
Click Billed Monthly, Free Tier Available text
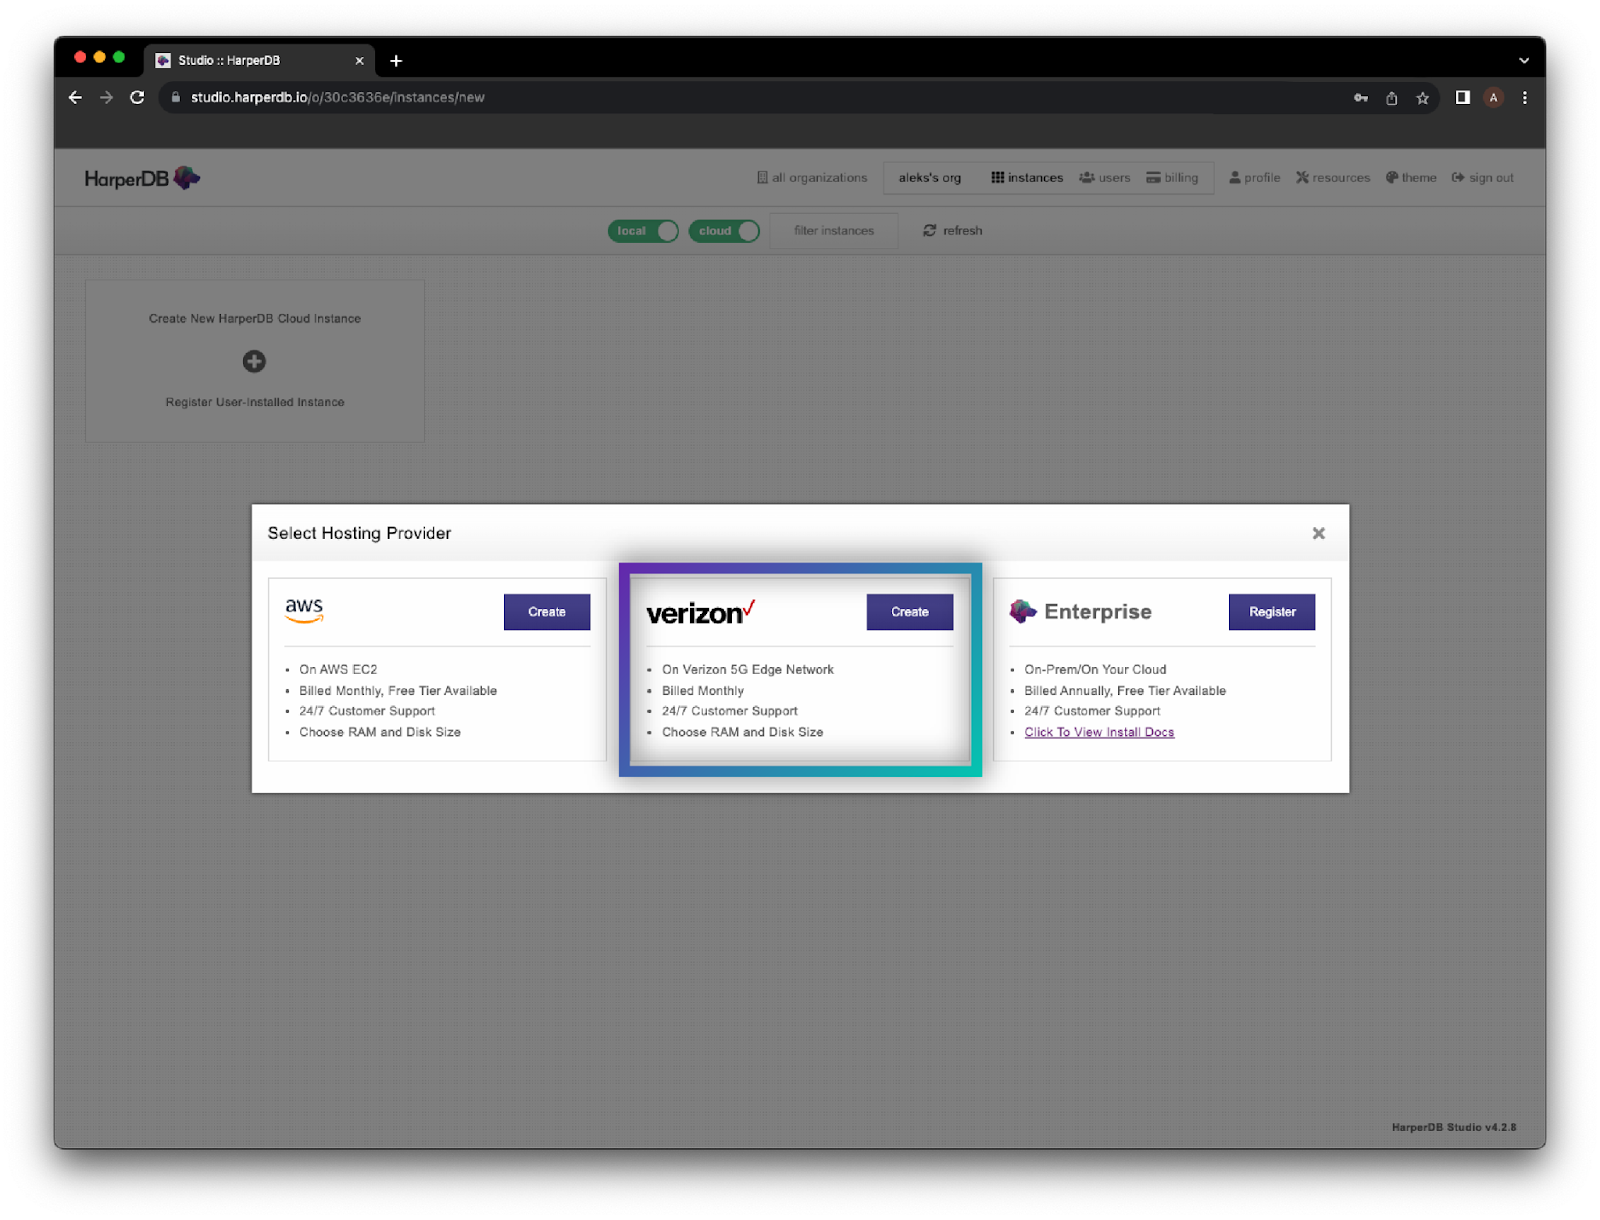point(398,690)
